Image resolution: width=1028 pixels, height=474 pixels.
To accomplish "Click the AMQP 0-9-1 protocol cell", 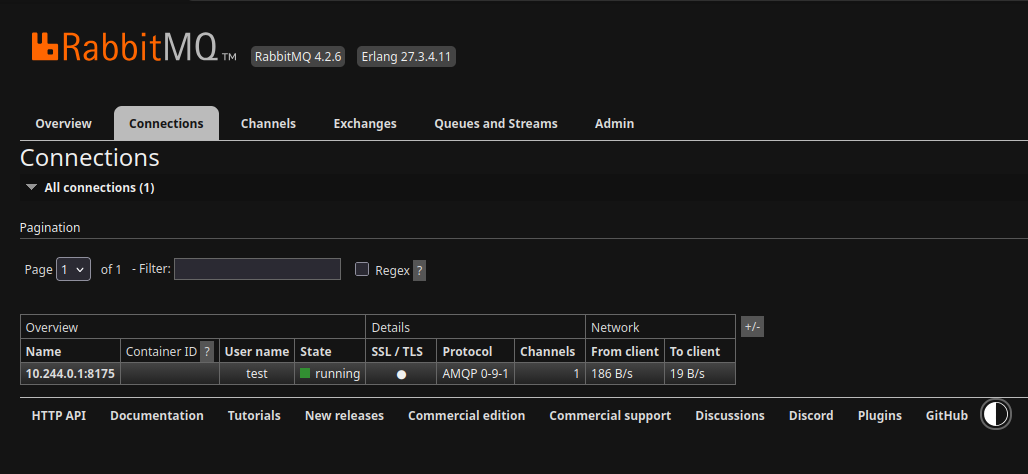I will click(x=475, y=373).
